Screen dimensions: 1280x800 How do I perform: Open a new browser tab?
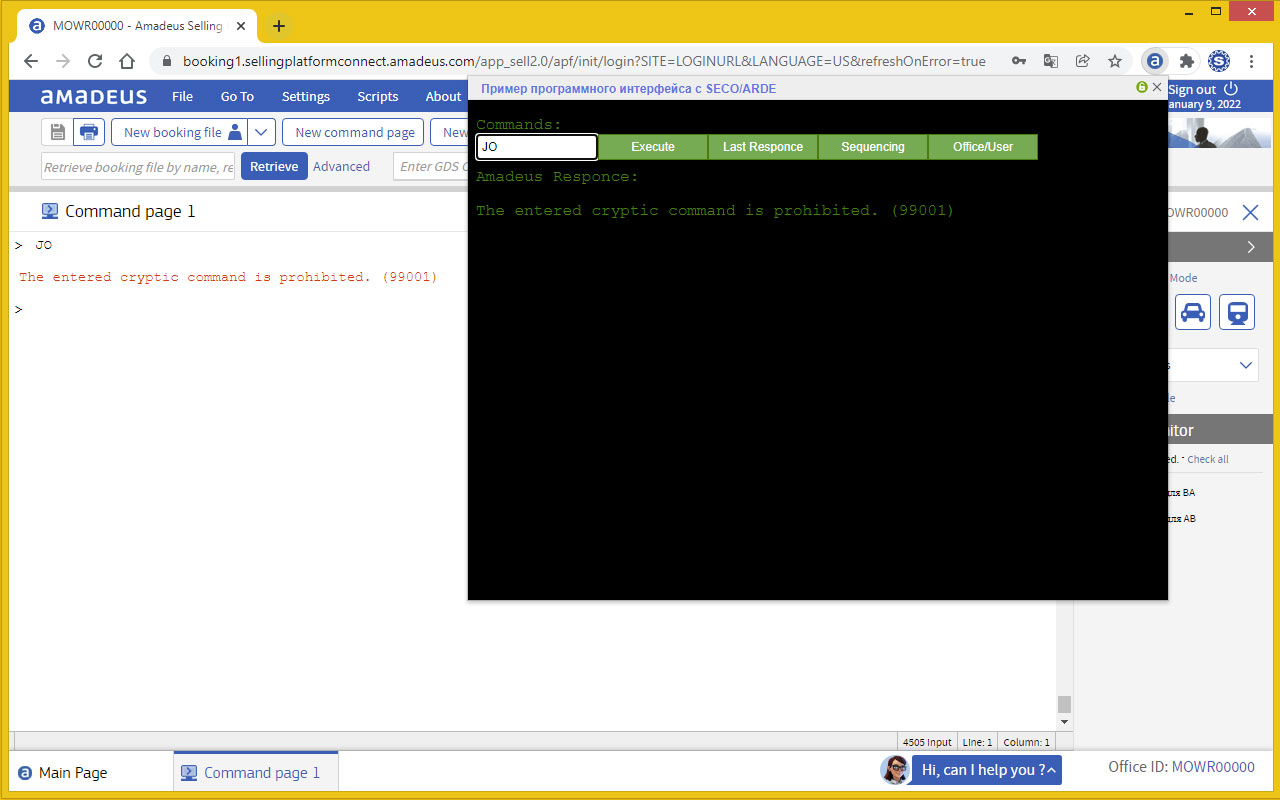[279, 26]
